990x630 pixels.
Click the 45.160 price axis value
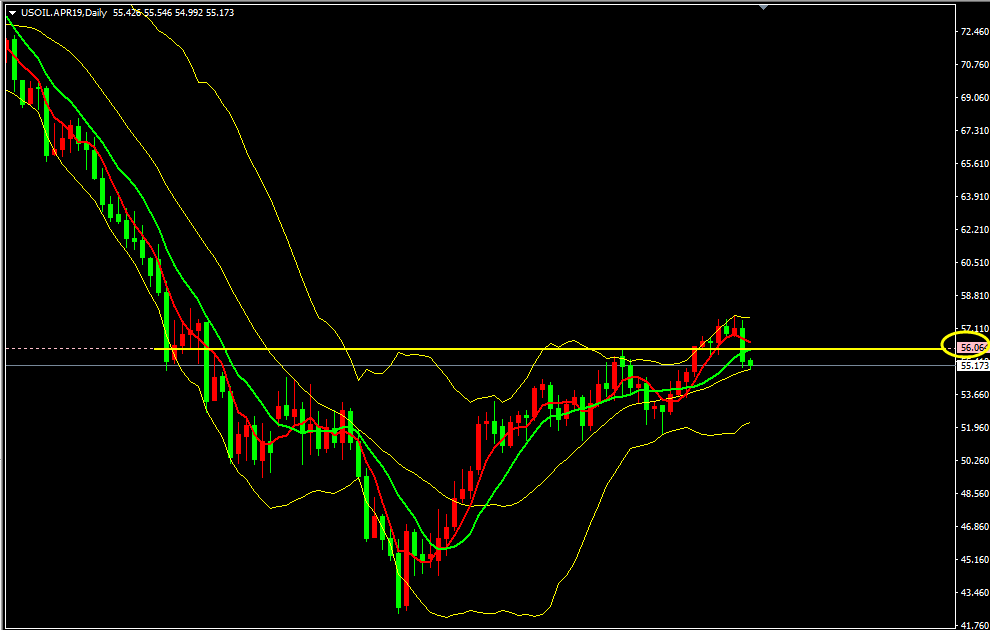click(974, 559)
